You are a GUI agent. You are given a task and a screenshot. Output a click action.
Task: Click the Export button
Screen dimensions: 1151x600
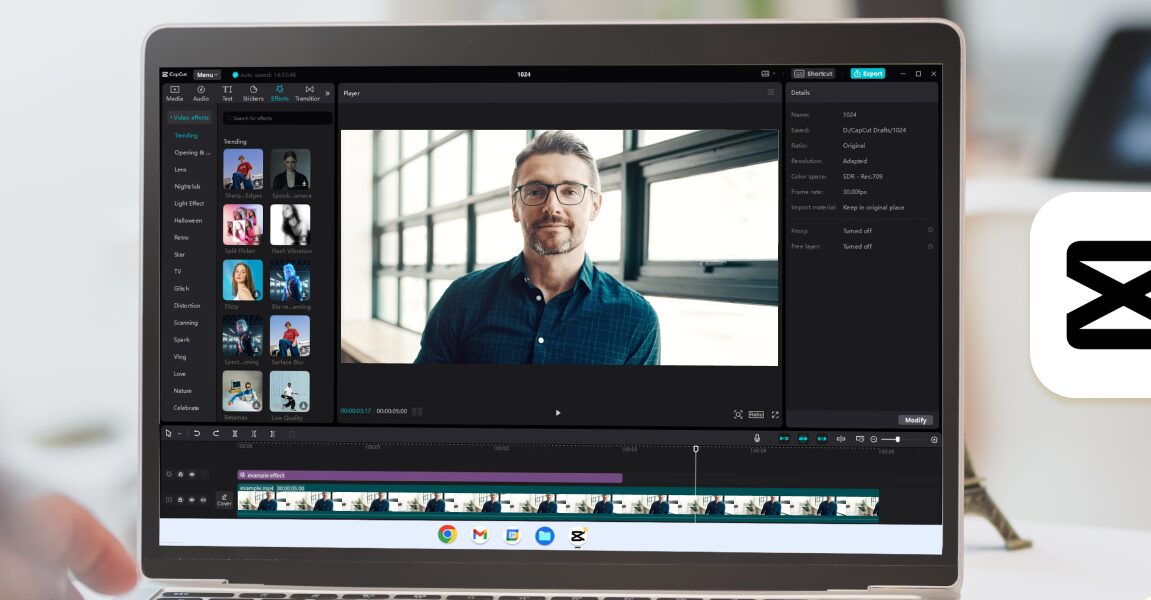tap(867, 74)
